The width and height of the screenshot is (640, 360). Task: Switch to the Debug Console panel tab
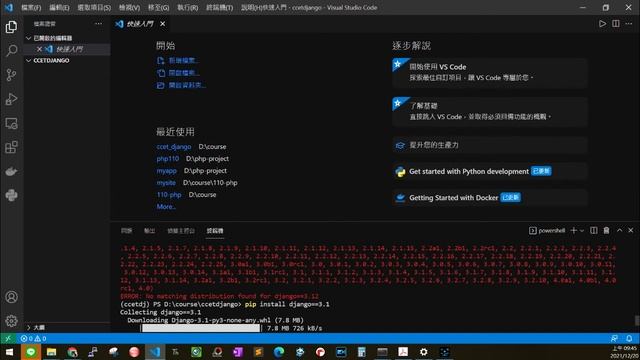[x=181, y=231]
